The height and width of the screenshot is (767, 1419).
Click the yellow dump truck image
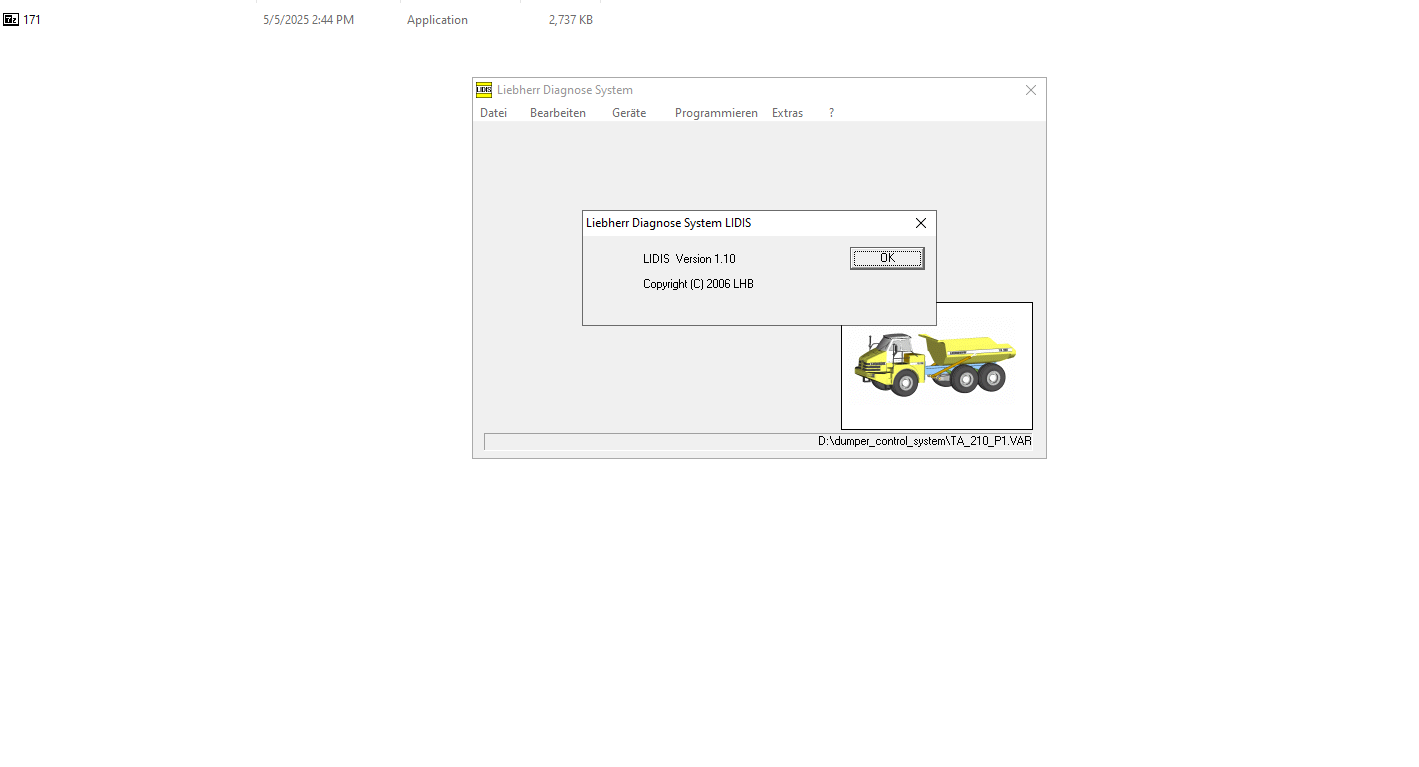coord(936,365)
